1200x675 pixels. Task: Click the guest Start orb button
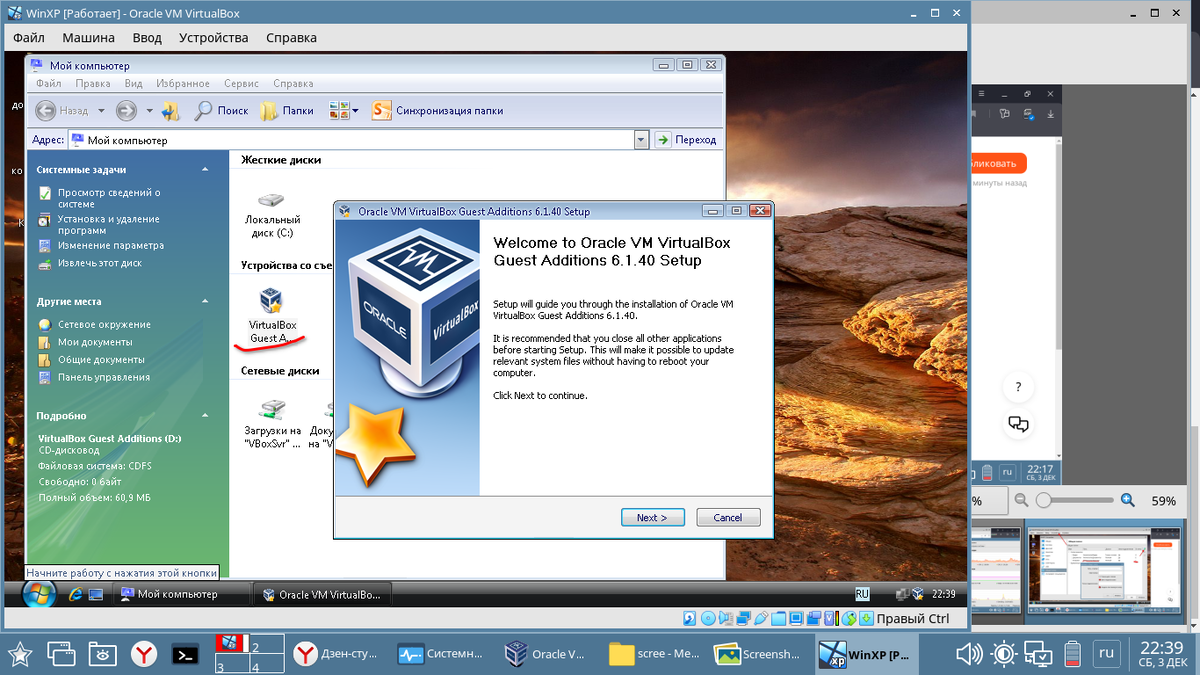point(41,593)
